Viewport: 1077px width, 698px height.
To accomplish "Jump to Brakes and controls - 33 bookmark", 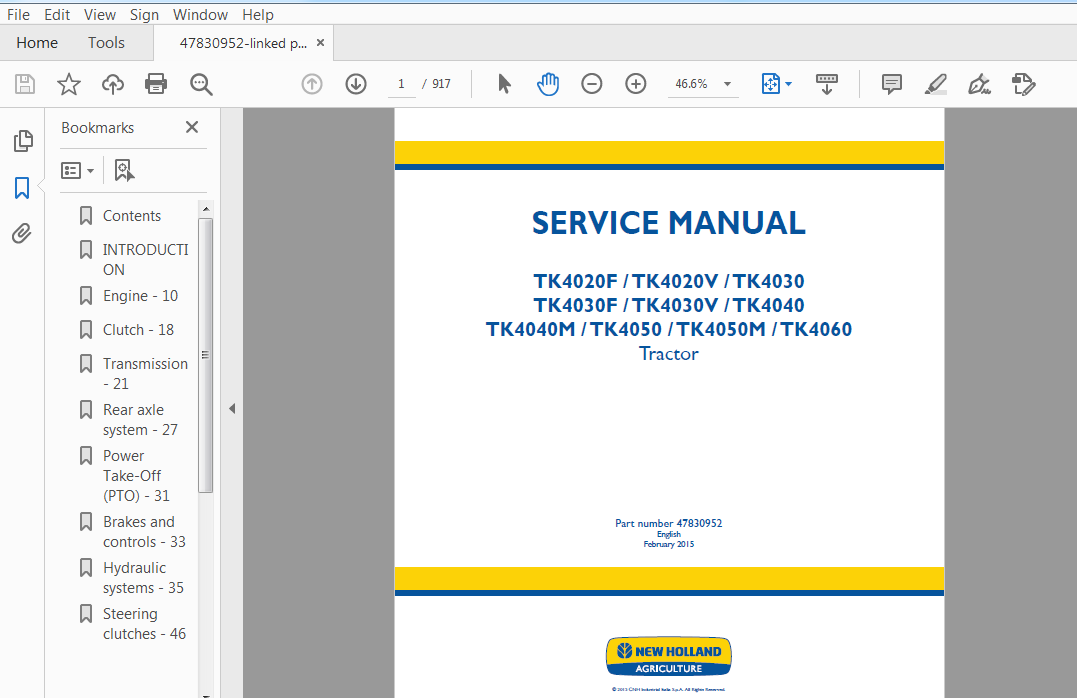I will pyautogui.click(x=144, y=532).
